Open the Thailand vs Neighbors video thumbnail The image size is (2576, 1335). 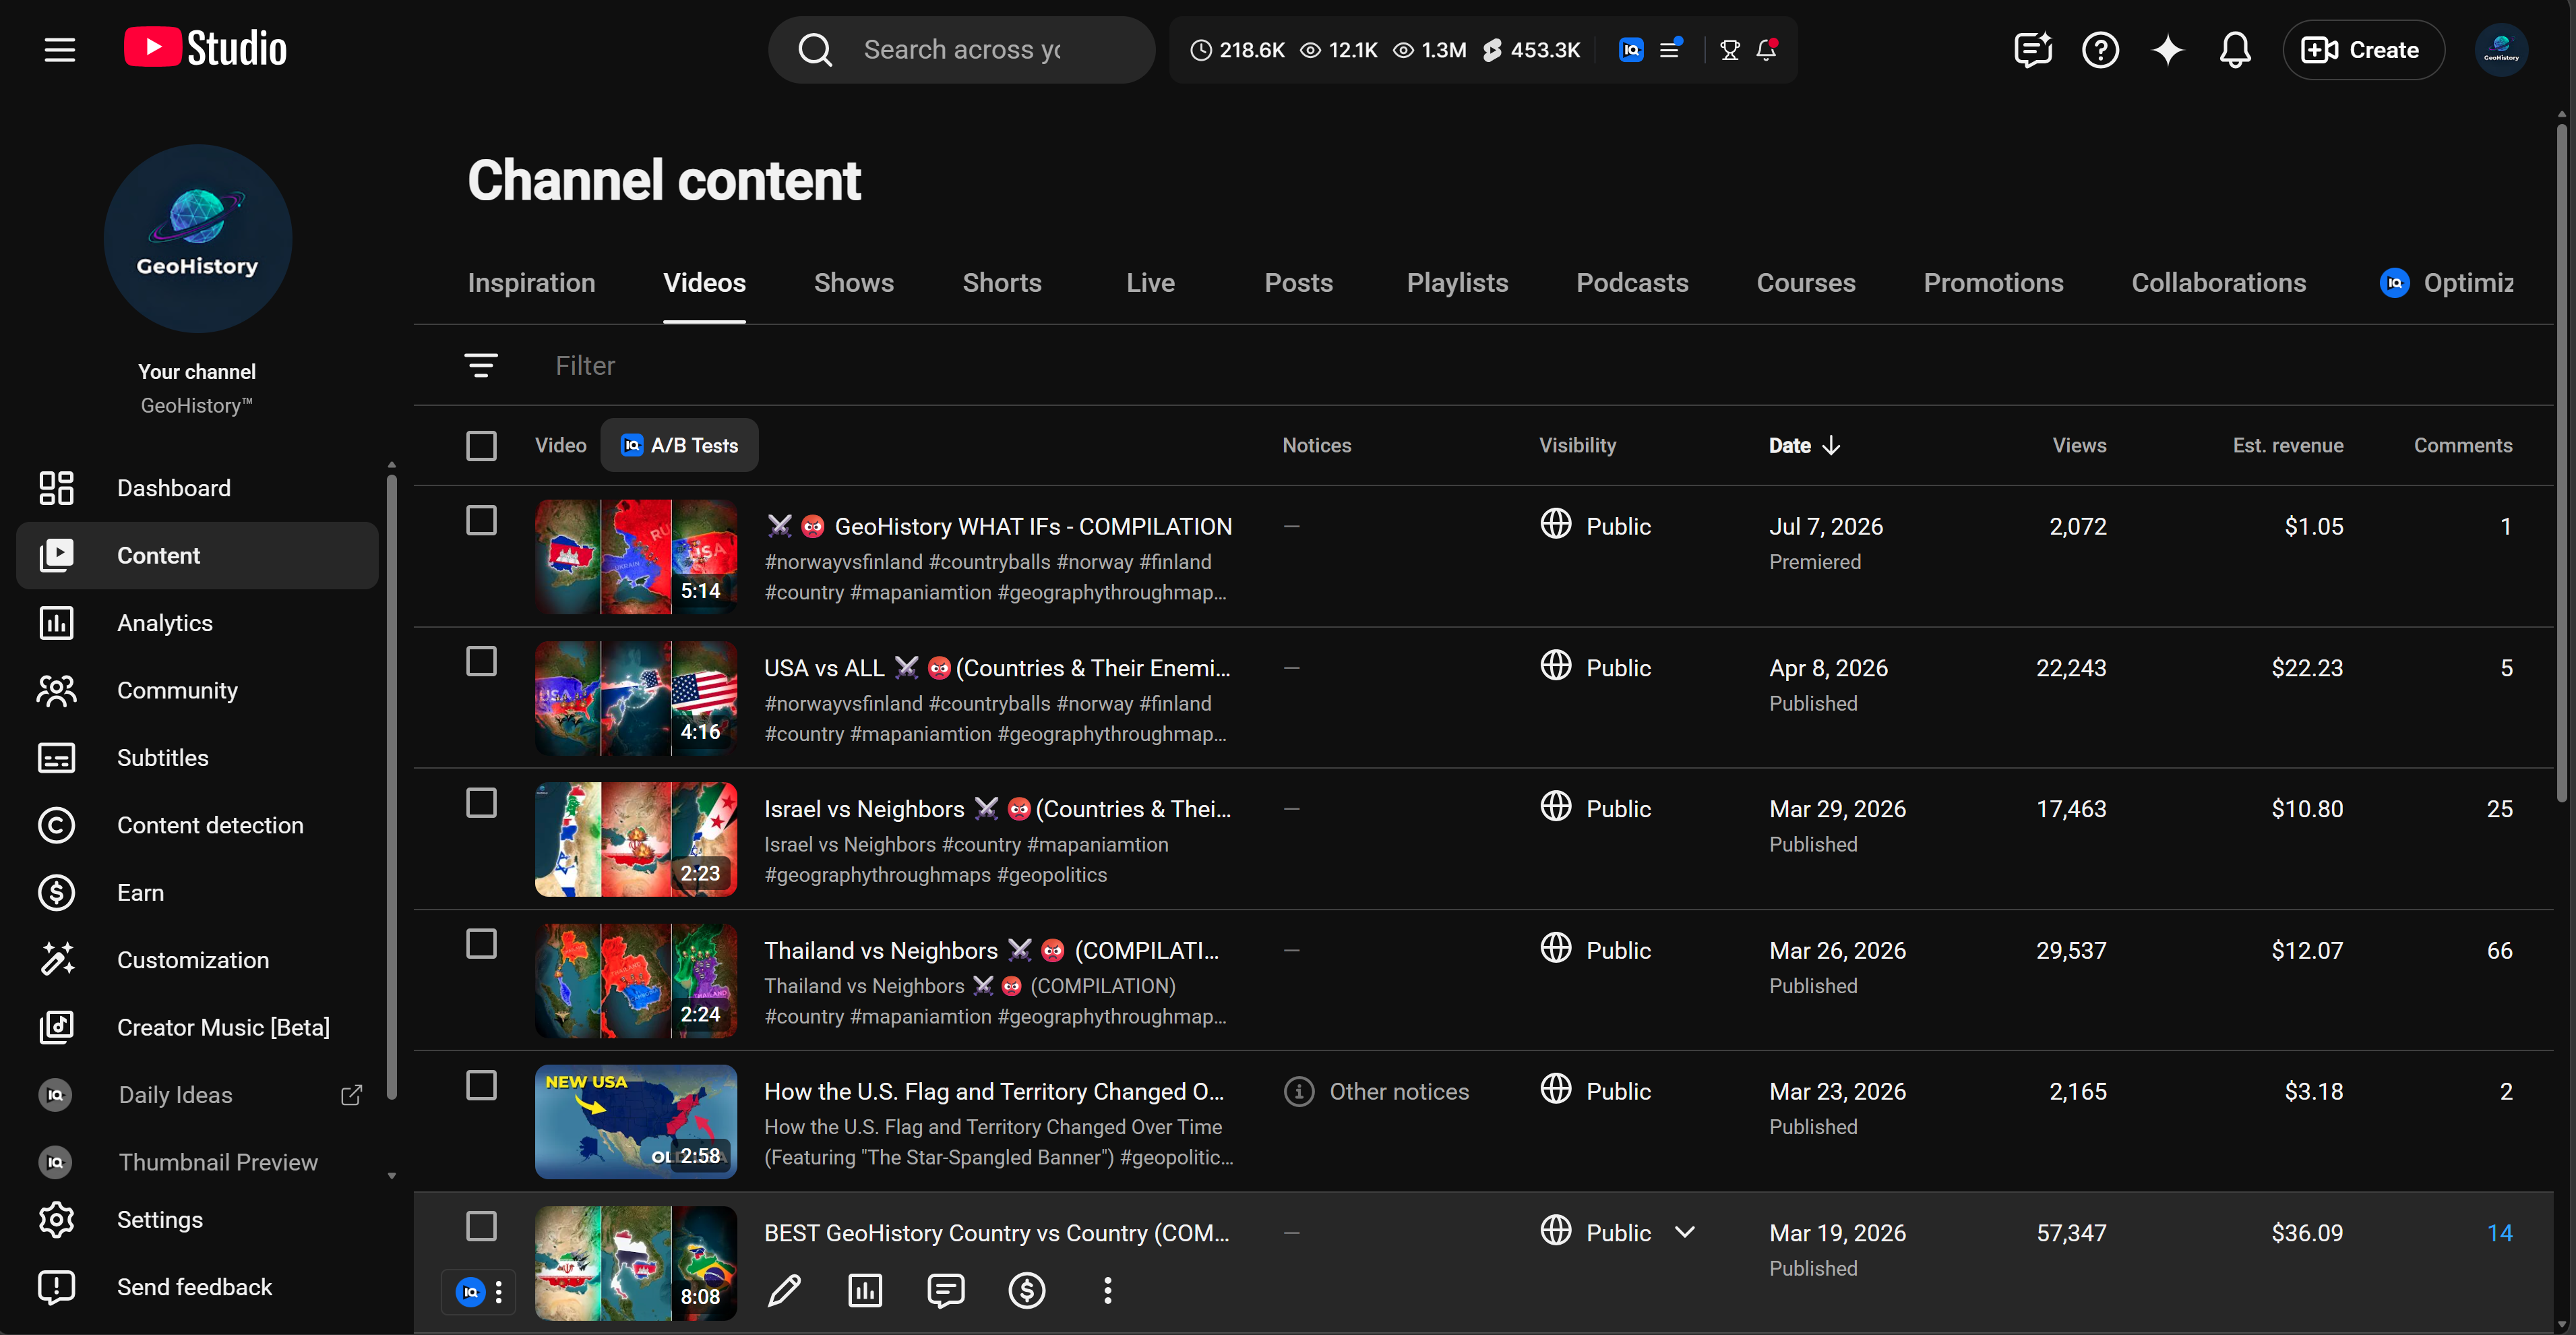click(636, 980)
